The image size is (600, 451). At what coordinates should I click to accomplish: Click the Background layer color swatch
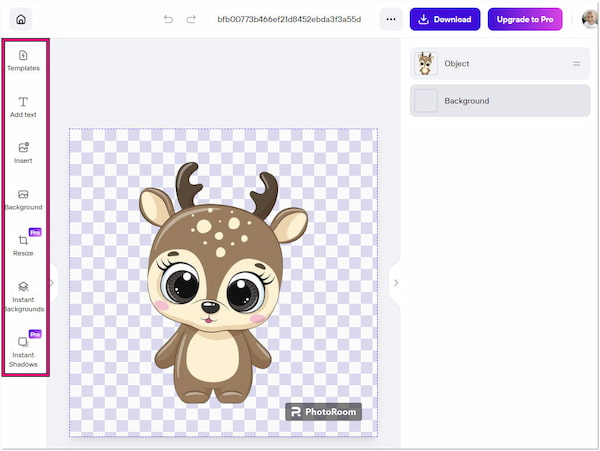(x=426, y=101)
